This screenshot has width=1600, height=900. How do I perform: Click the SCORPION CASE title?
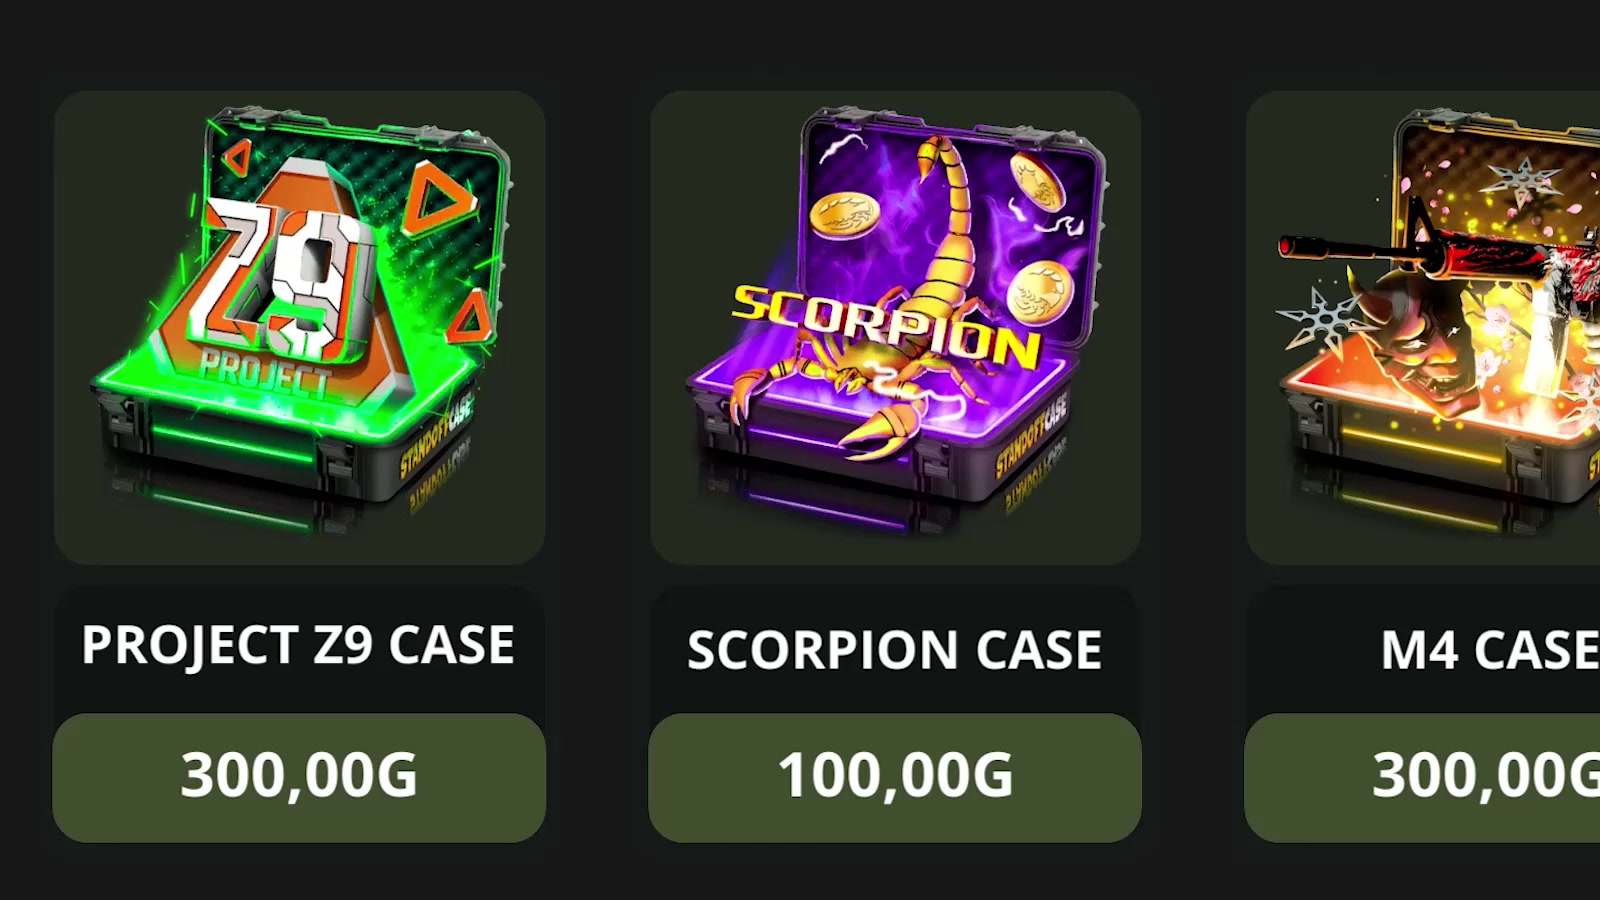coord(895,650)
